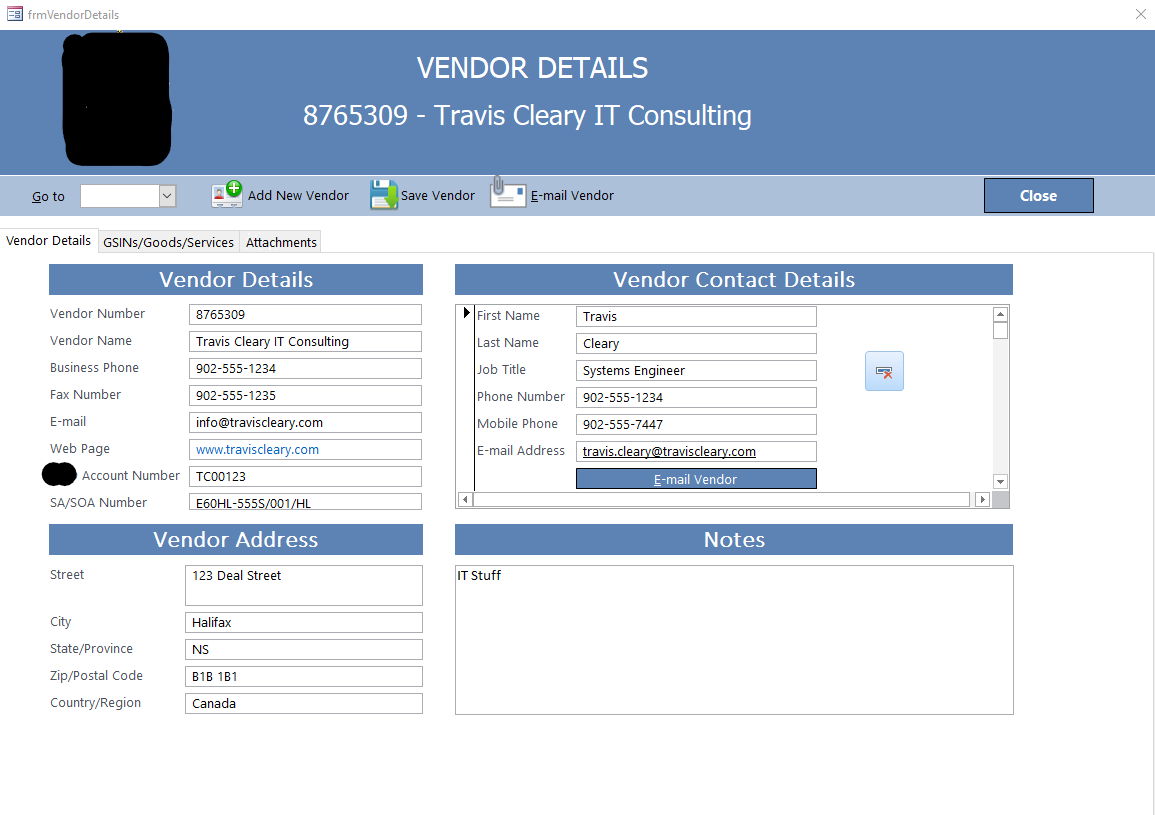Click the travis.cleary@traviscleary.com email link
Image resolution: width=1155 pixels, height=815 pixels.
click(669, 452)
